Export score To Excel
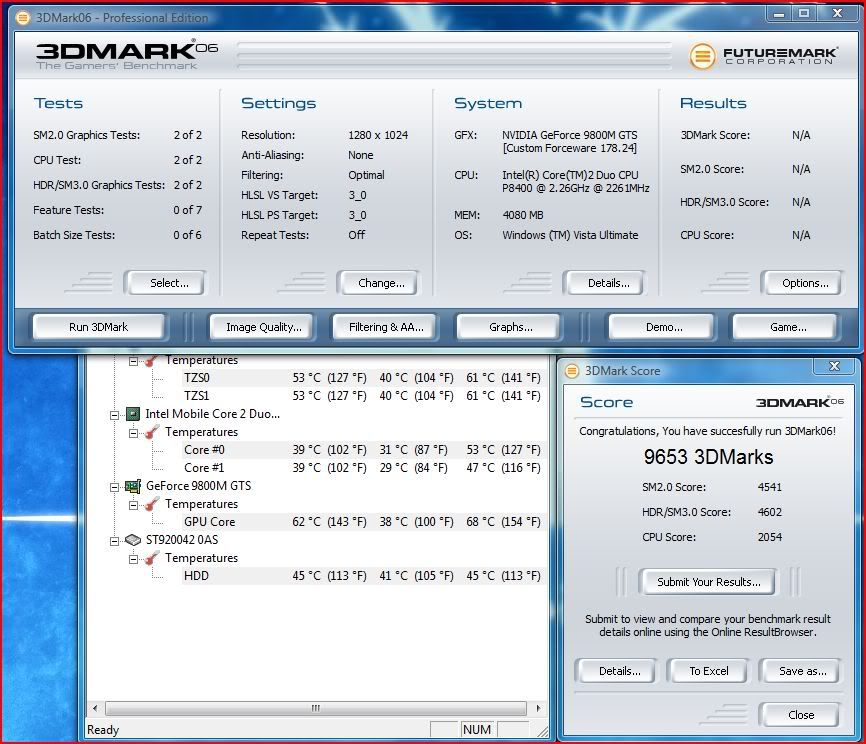This screenshot has height=744, width=866. (709, 671)
